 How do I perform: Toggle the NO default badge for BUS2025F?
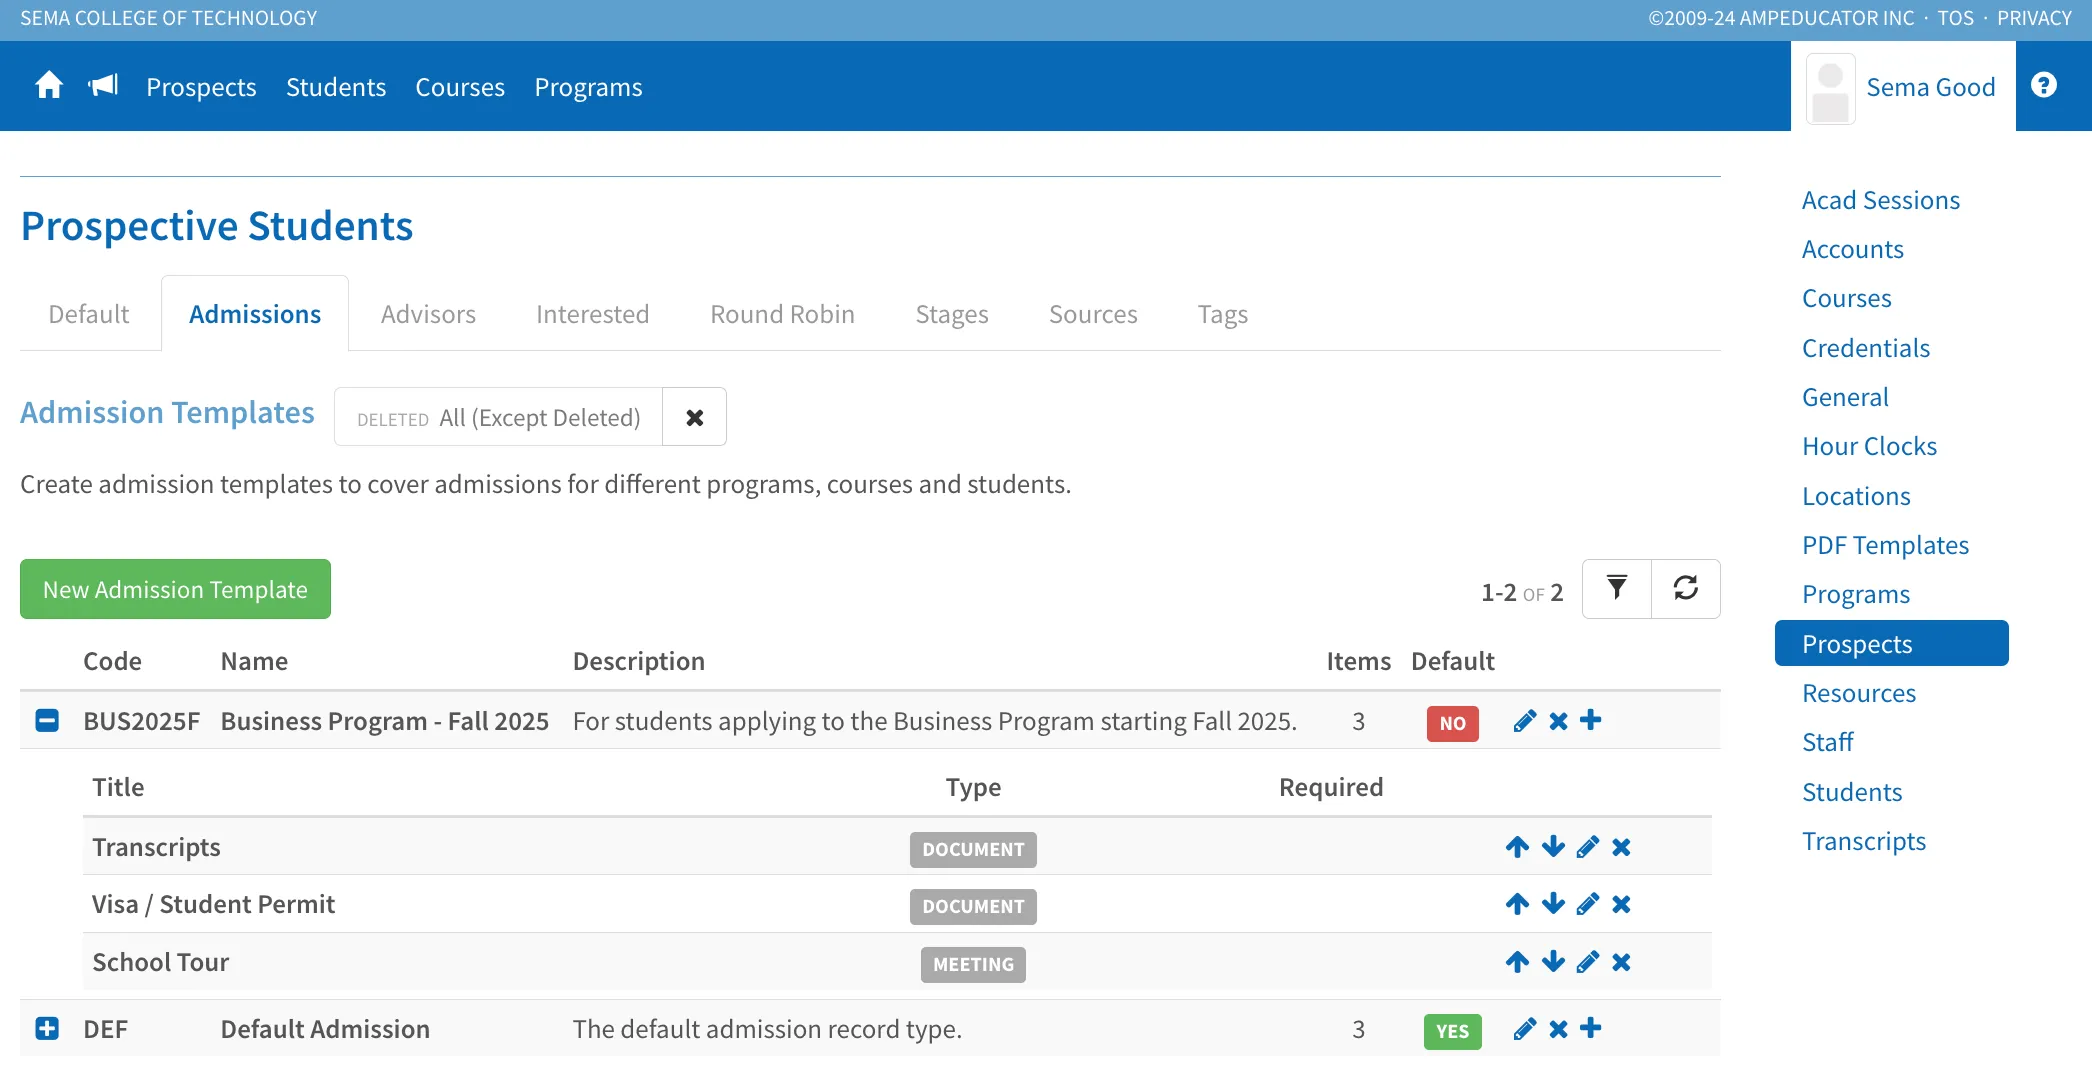coord(1452,723)
